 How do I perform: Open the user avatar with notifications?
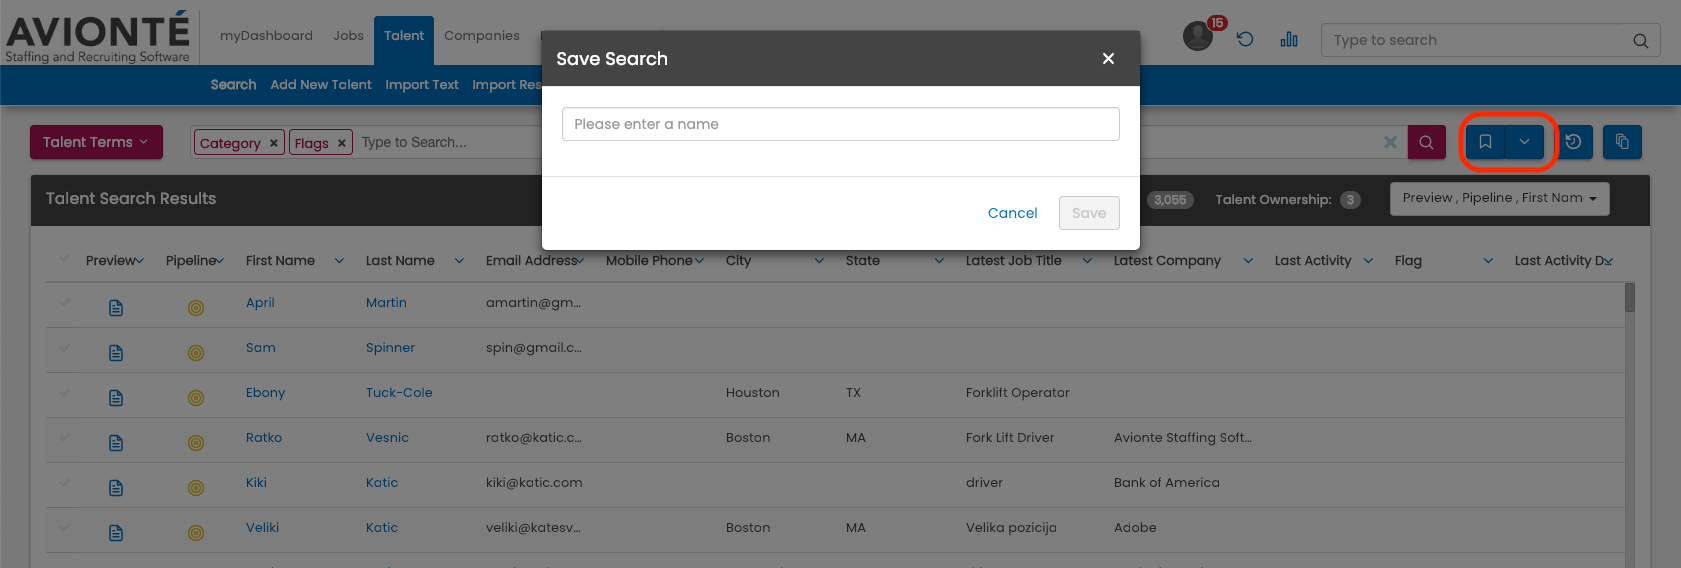(x=1198, y=36)
